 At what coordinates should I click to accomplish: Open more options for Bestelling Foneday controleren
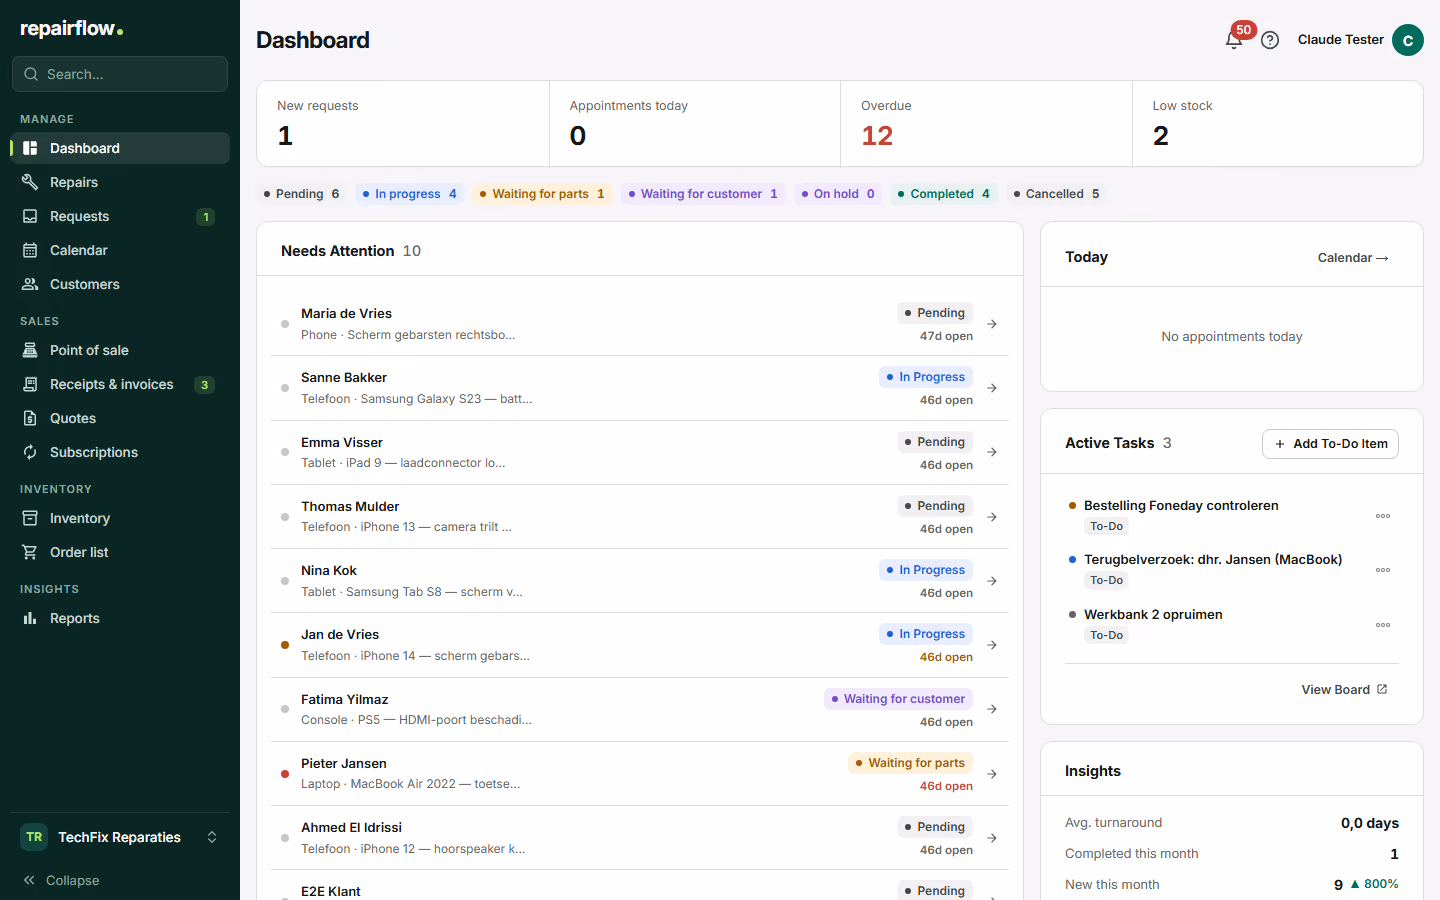[1383, 516]
